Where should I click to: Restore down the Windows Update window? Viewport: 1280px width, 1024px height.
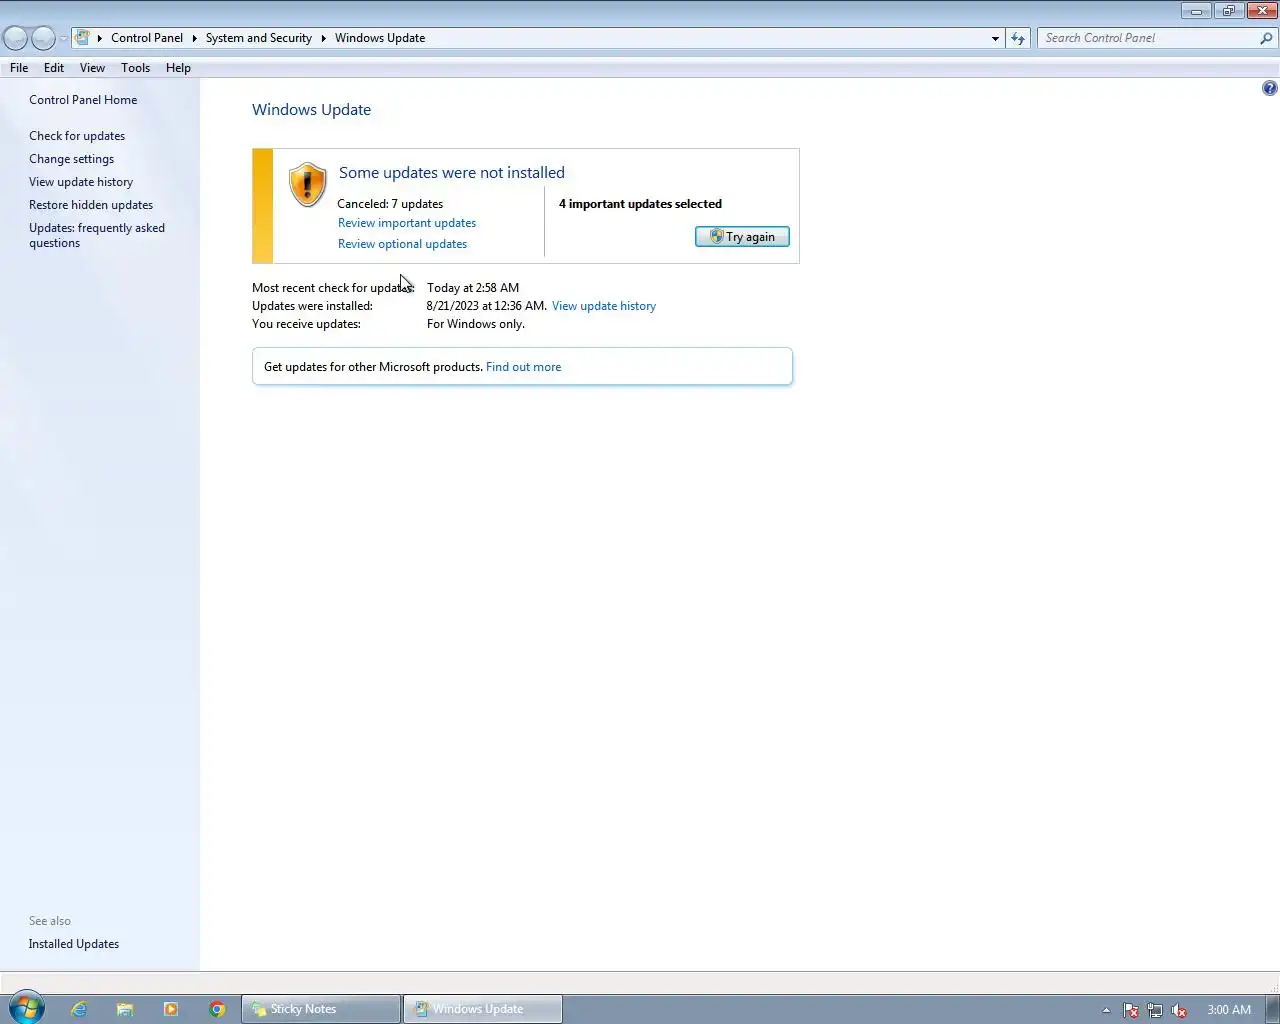[x=1228, y=11]
